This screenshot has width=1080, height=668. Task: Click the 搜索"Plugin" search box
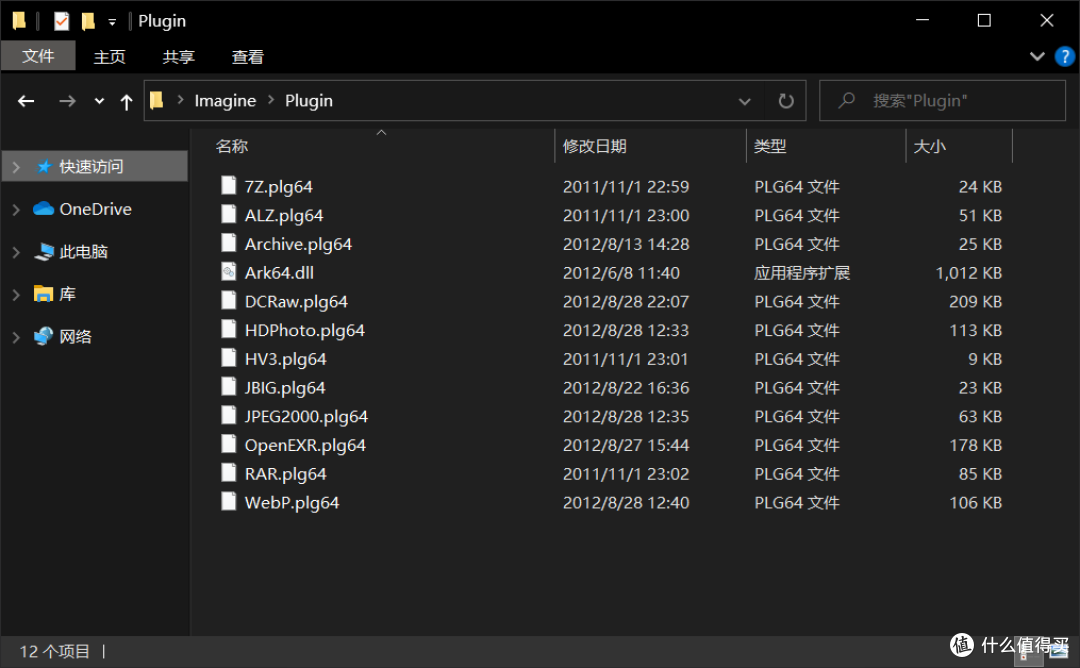(x=942, y=101)
